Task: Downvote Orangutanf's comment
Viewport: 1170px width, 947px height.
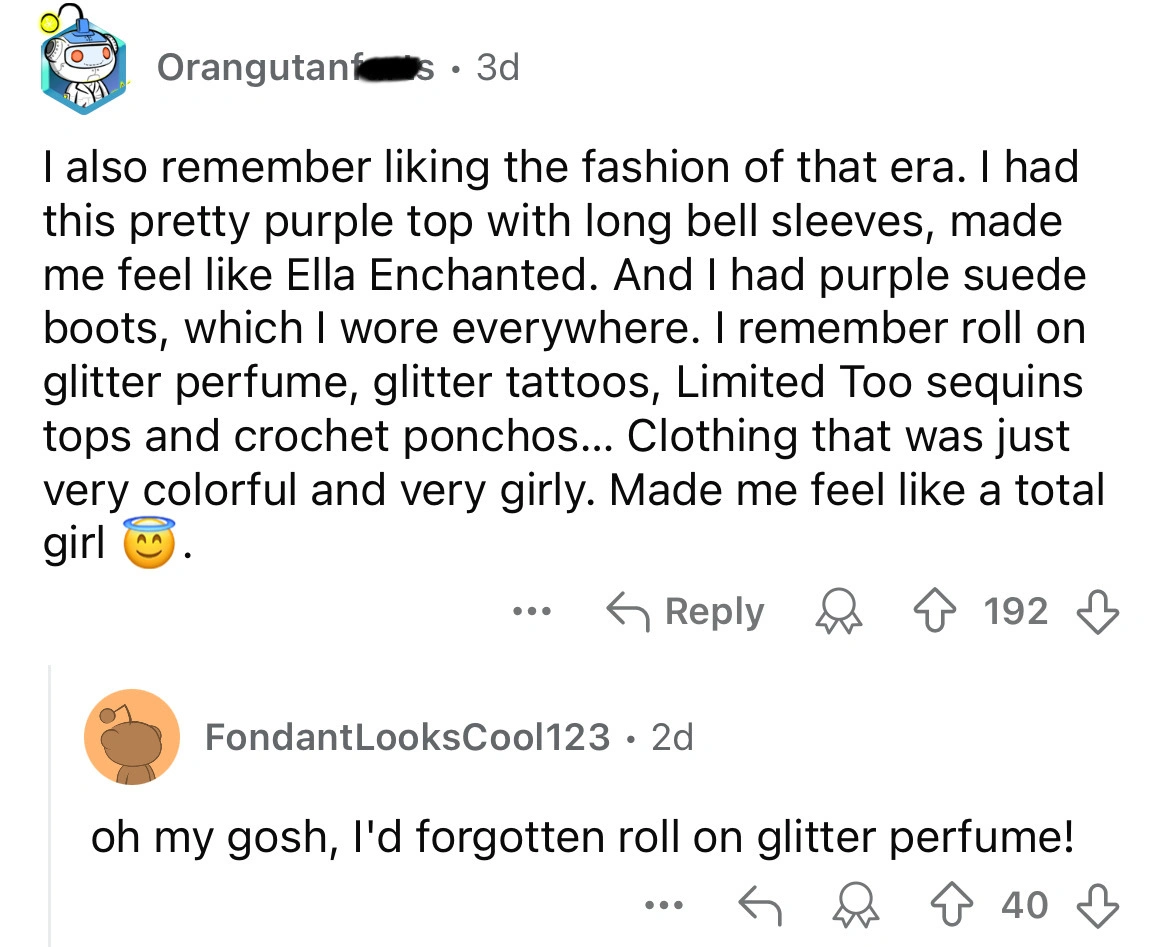Action: 1097,611
